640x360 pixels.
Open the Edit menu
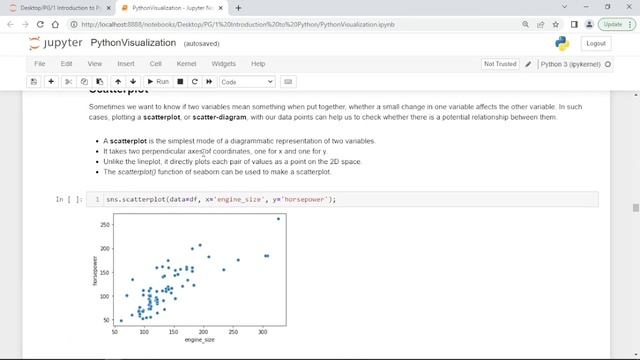(x=66, y=64)
